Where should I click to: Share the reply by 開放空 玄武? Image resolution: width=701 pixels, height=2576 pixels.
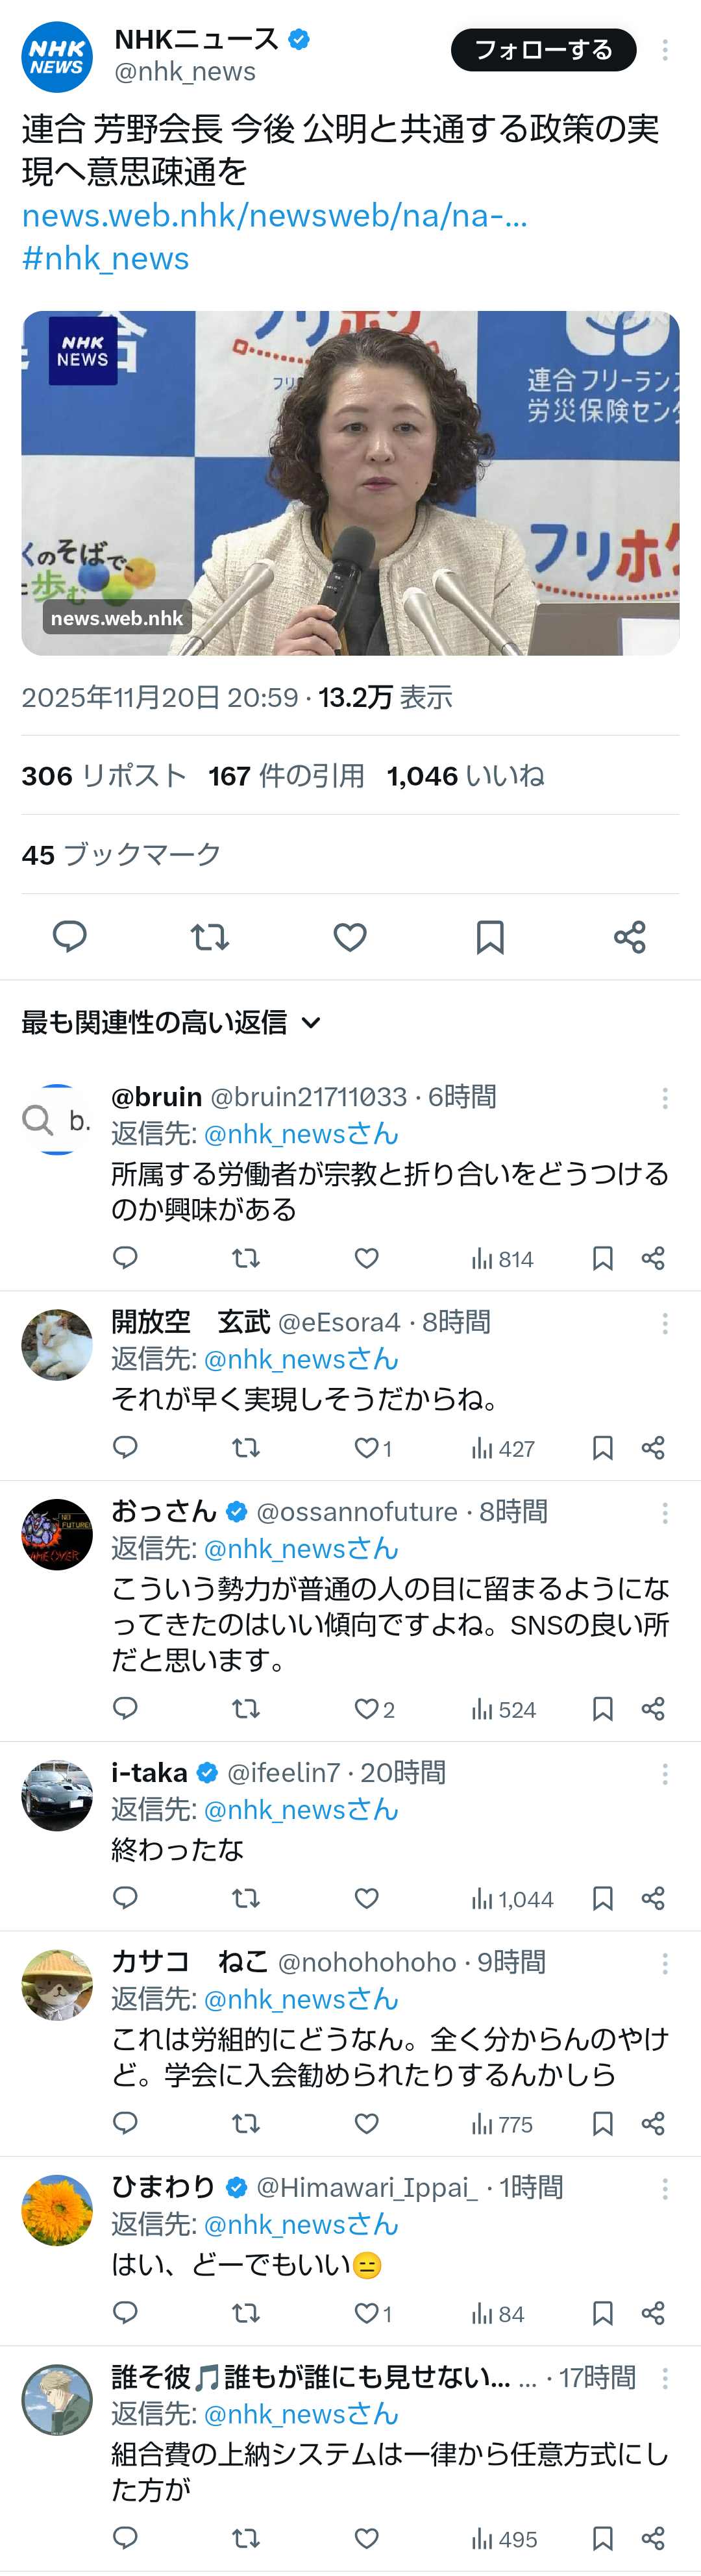tap(653, 1448)
